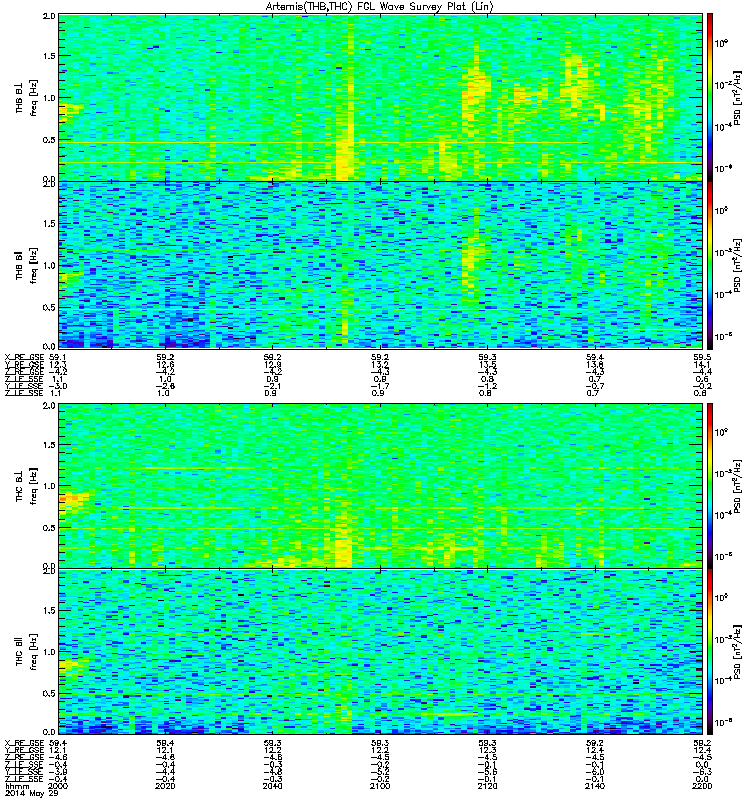Click the '2100' time tick label
Screen dimensions: 750x800
[x=380, y=786]
